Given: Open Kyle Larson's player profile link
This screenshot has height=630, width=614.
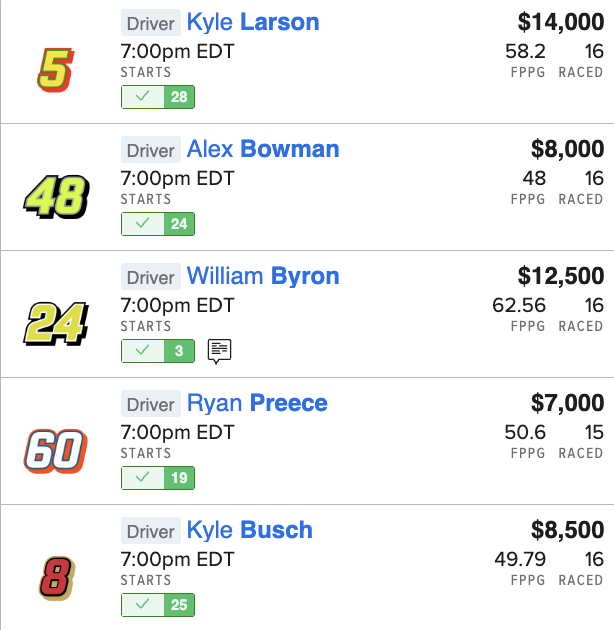Looking at the screenshot, I should click(x=253, y=22).
